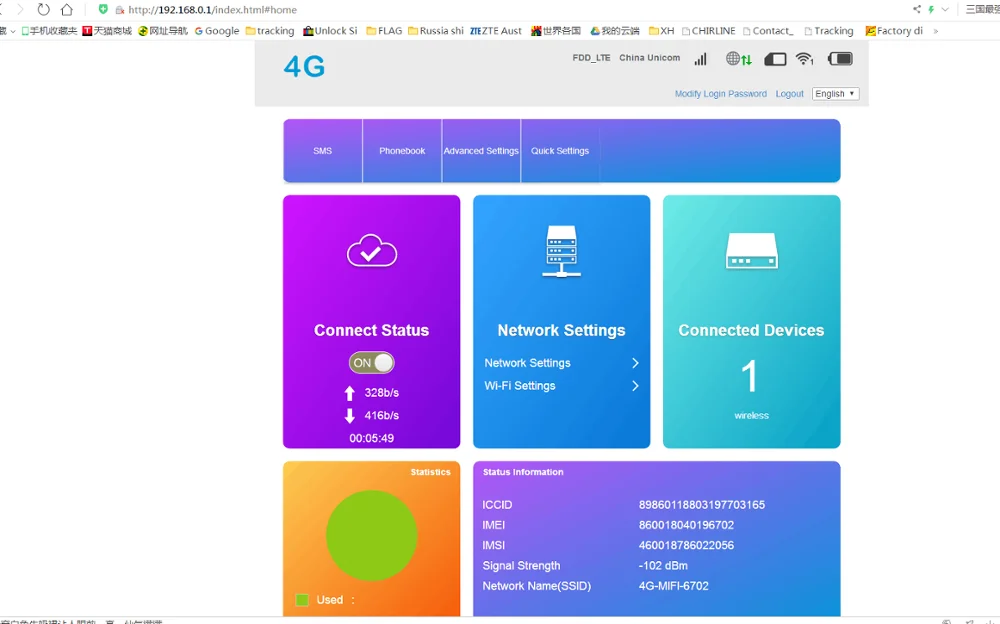This screenshot has width=1000, height=624.
Task: Open the Contact_ bookmark
Action: (768, 31)
